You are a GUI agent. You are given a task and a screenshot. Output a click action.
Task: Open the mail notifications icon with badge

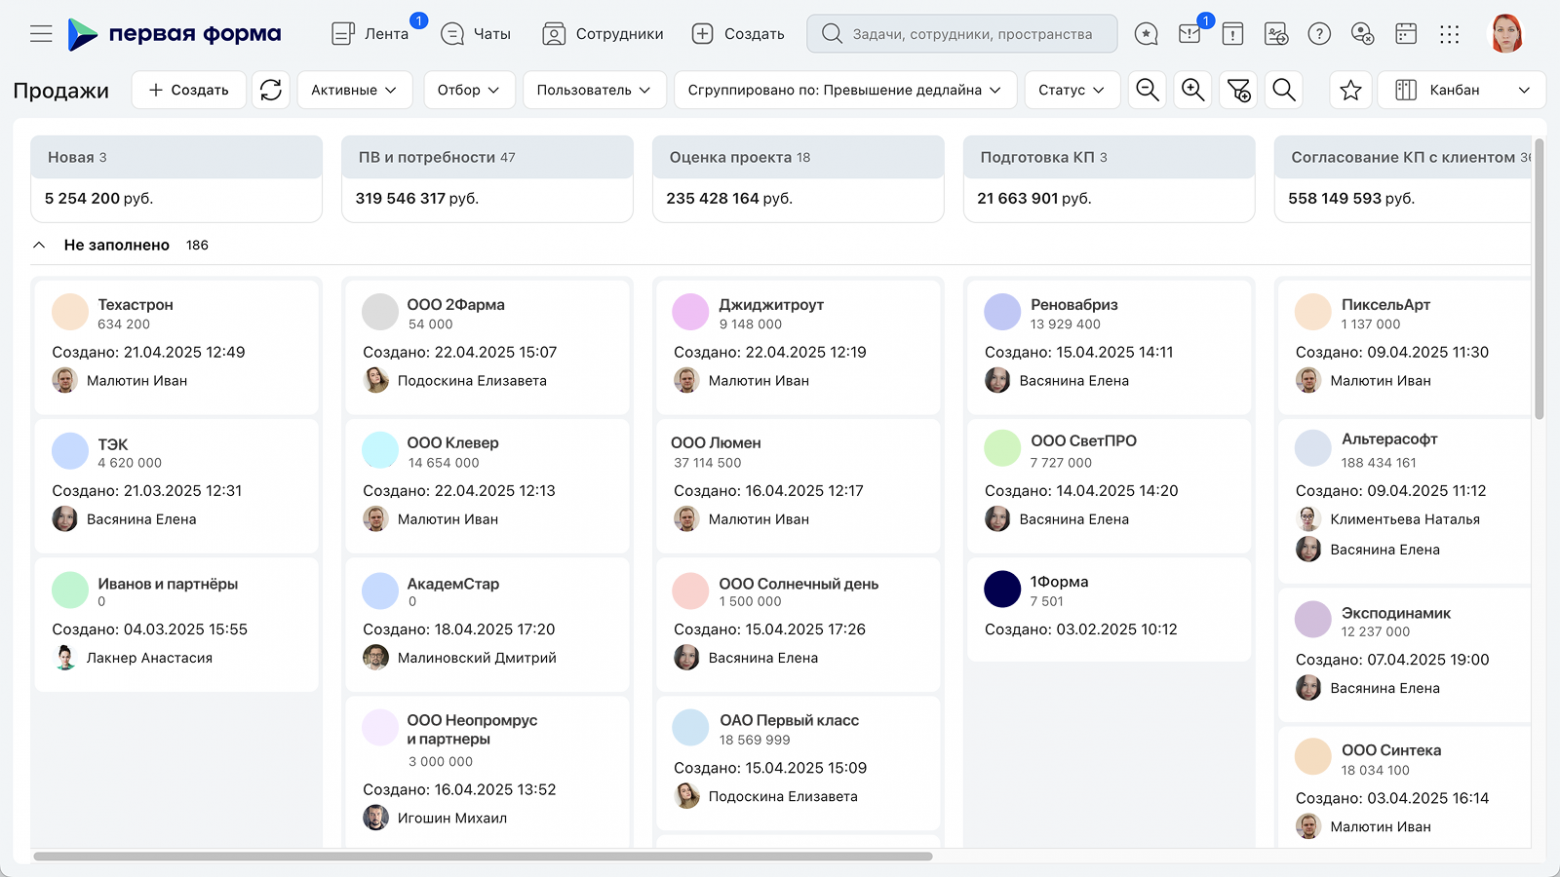click(x=1189, y=34)
